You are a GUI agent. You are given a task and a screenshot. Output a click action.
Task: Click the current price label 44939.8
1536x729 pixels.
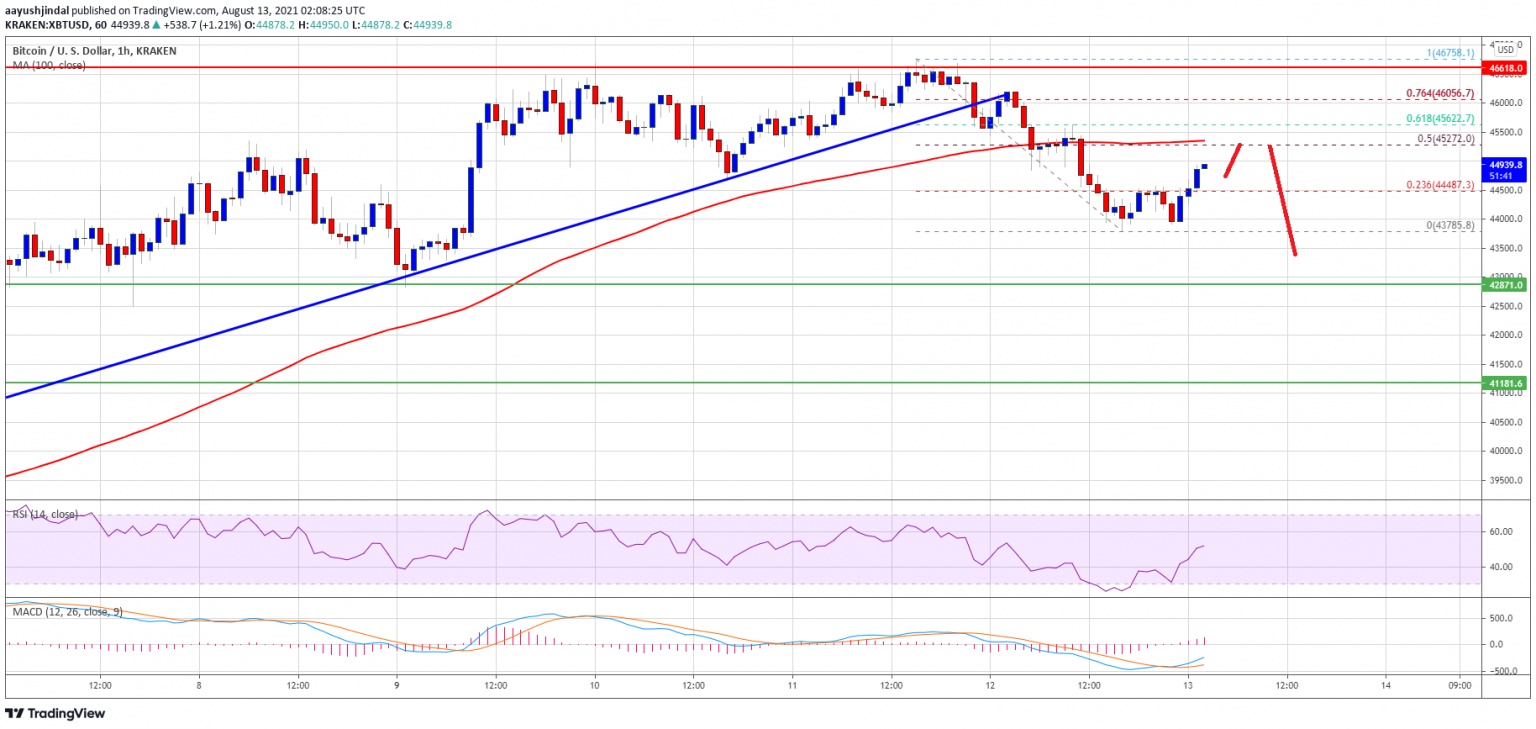point(1505,164)
